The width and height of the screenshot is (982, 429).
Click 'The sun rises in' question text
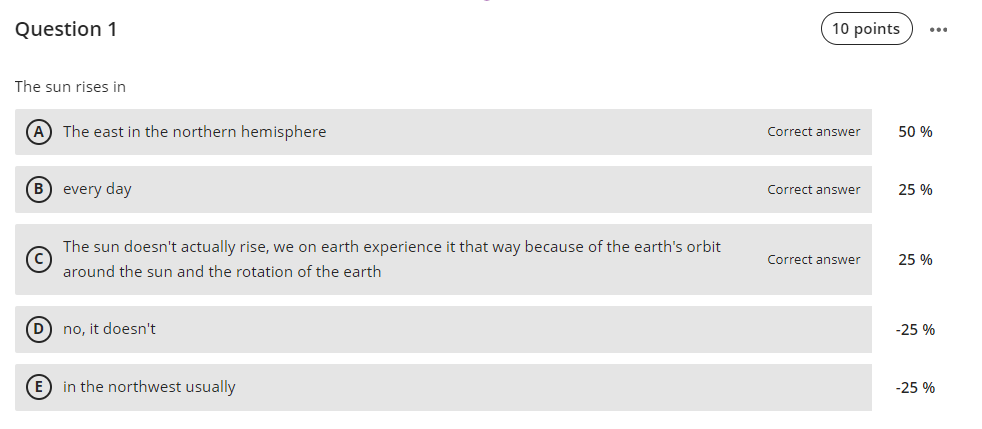(70, 87)
